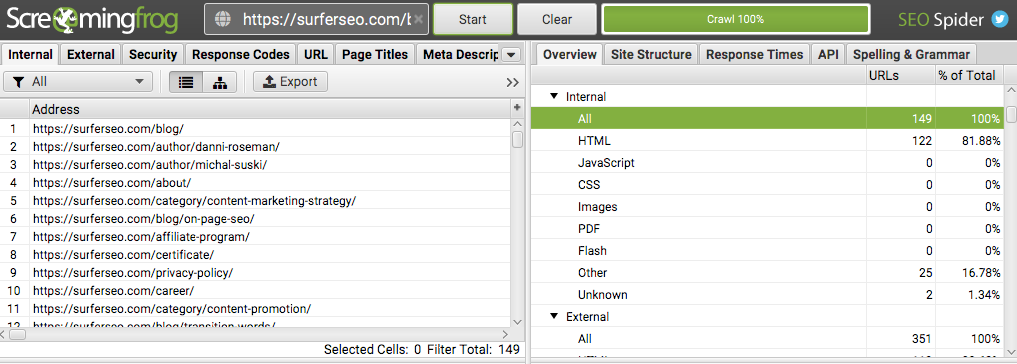This screenshot has height=364, width=1017.
Task: Switch to tree view icon
Action: click(x=220, y=82)
